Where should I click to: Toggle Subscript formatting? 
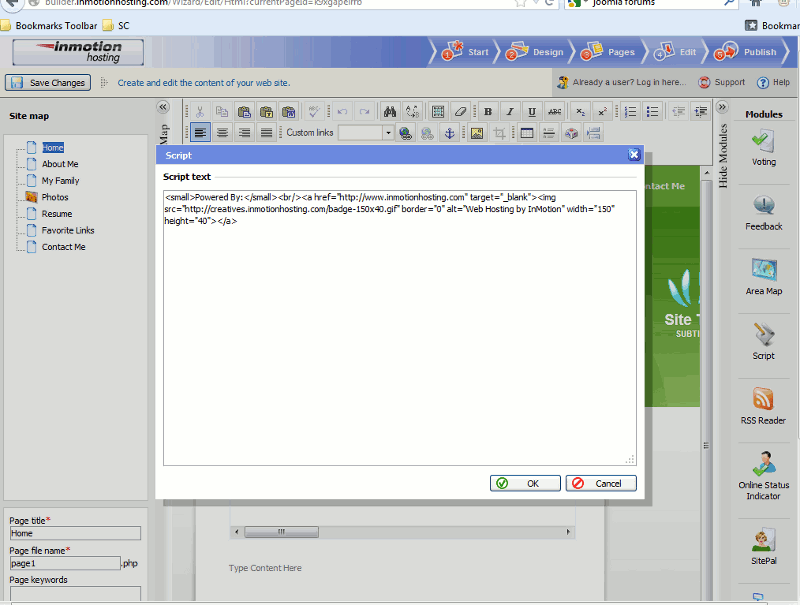coord(580,112)
